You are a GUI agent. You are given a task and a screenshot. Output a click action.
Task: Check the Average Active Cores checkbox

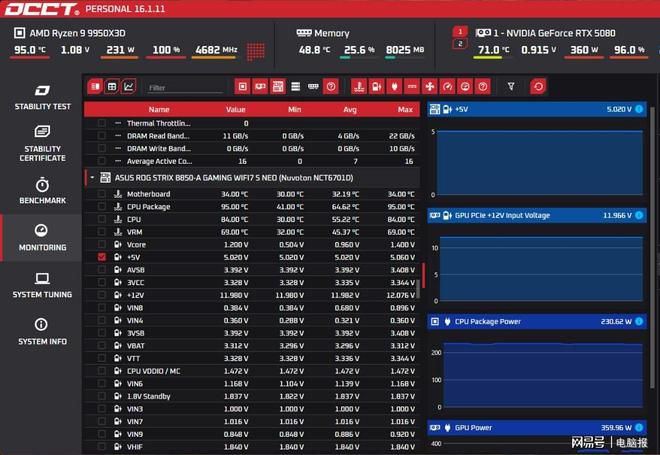[101, 161]
